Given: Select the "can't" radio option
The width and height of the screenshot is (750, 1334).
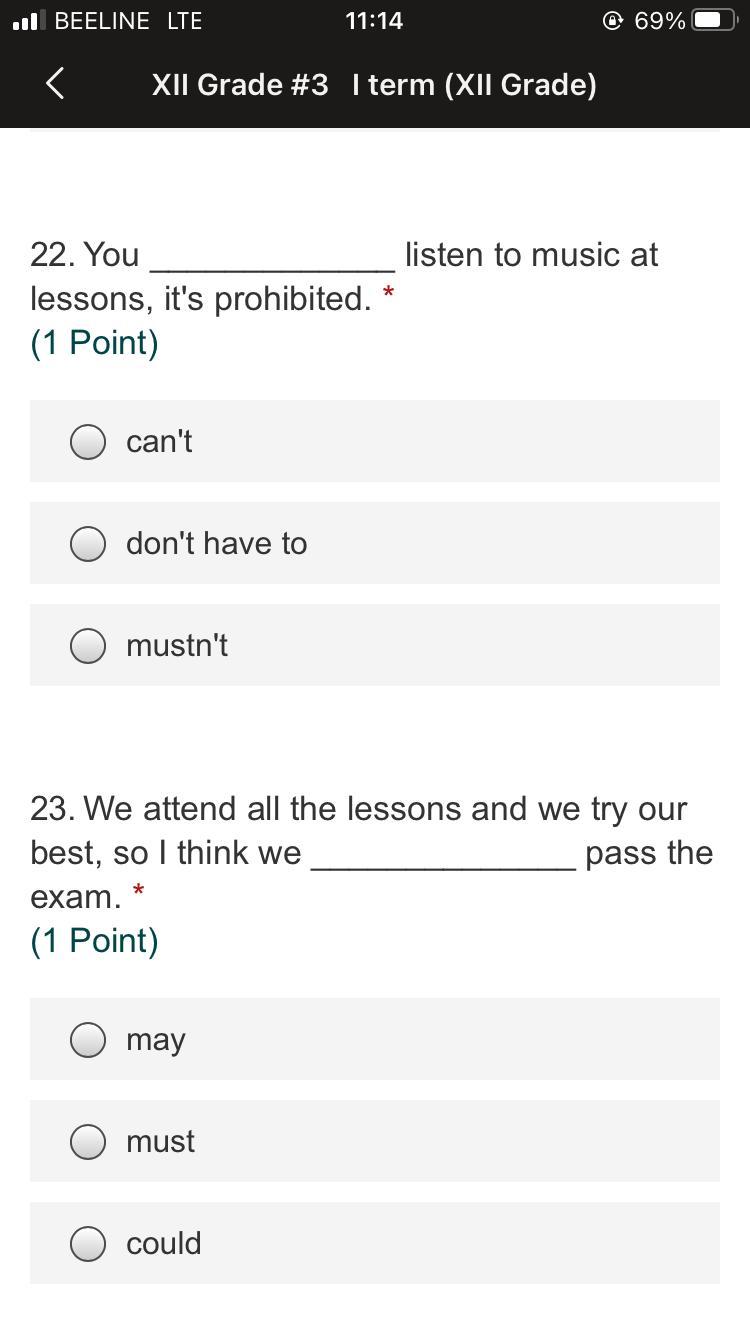Looking at the screenshot, I should [x=88, y=441].
